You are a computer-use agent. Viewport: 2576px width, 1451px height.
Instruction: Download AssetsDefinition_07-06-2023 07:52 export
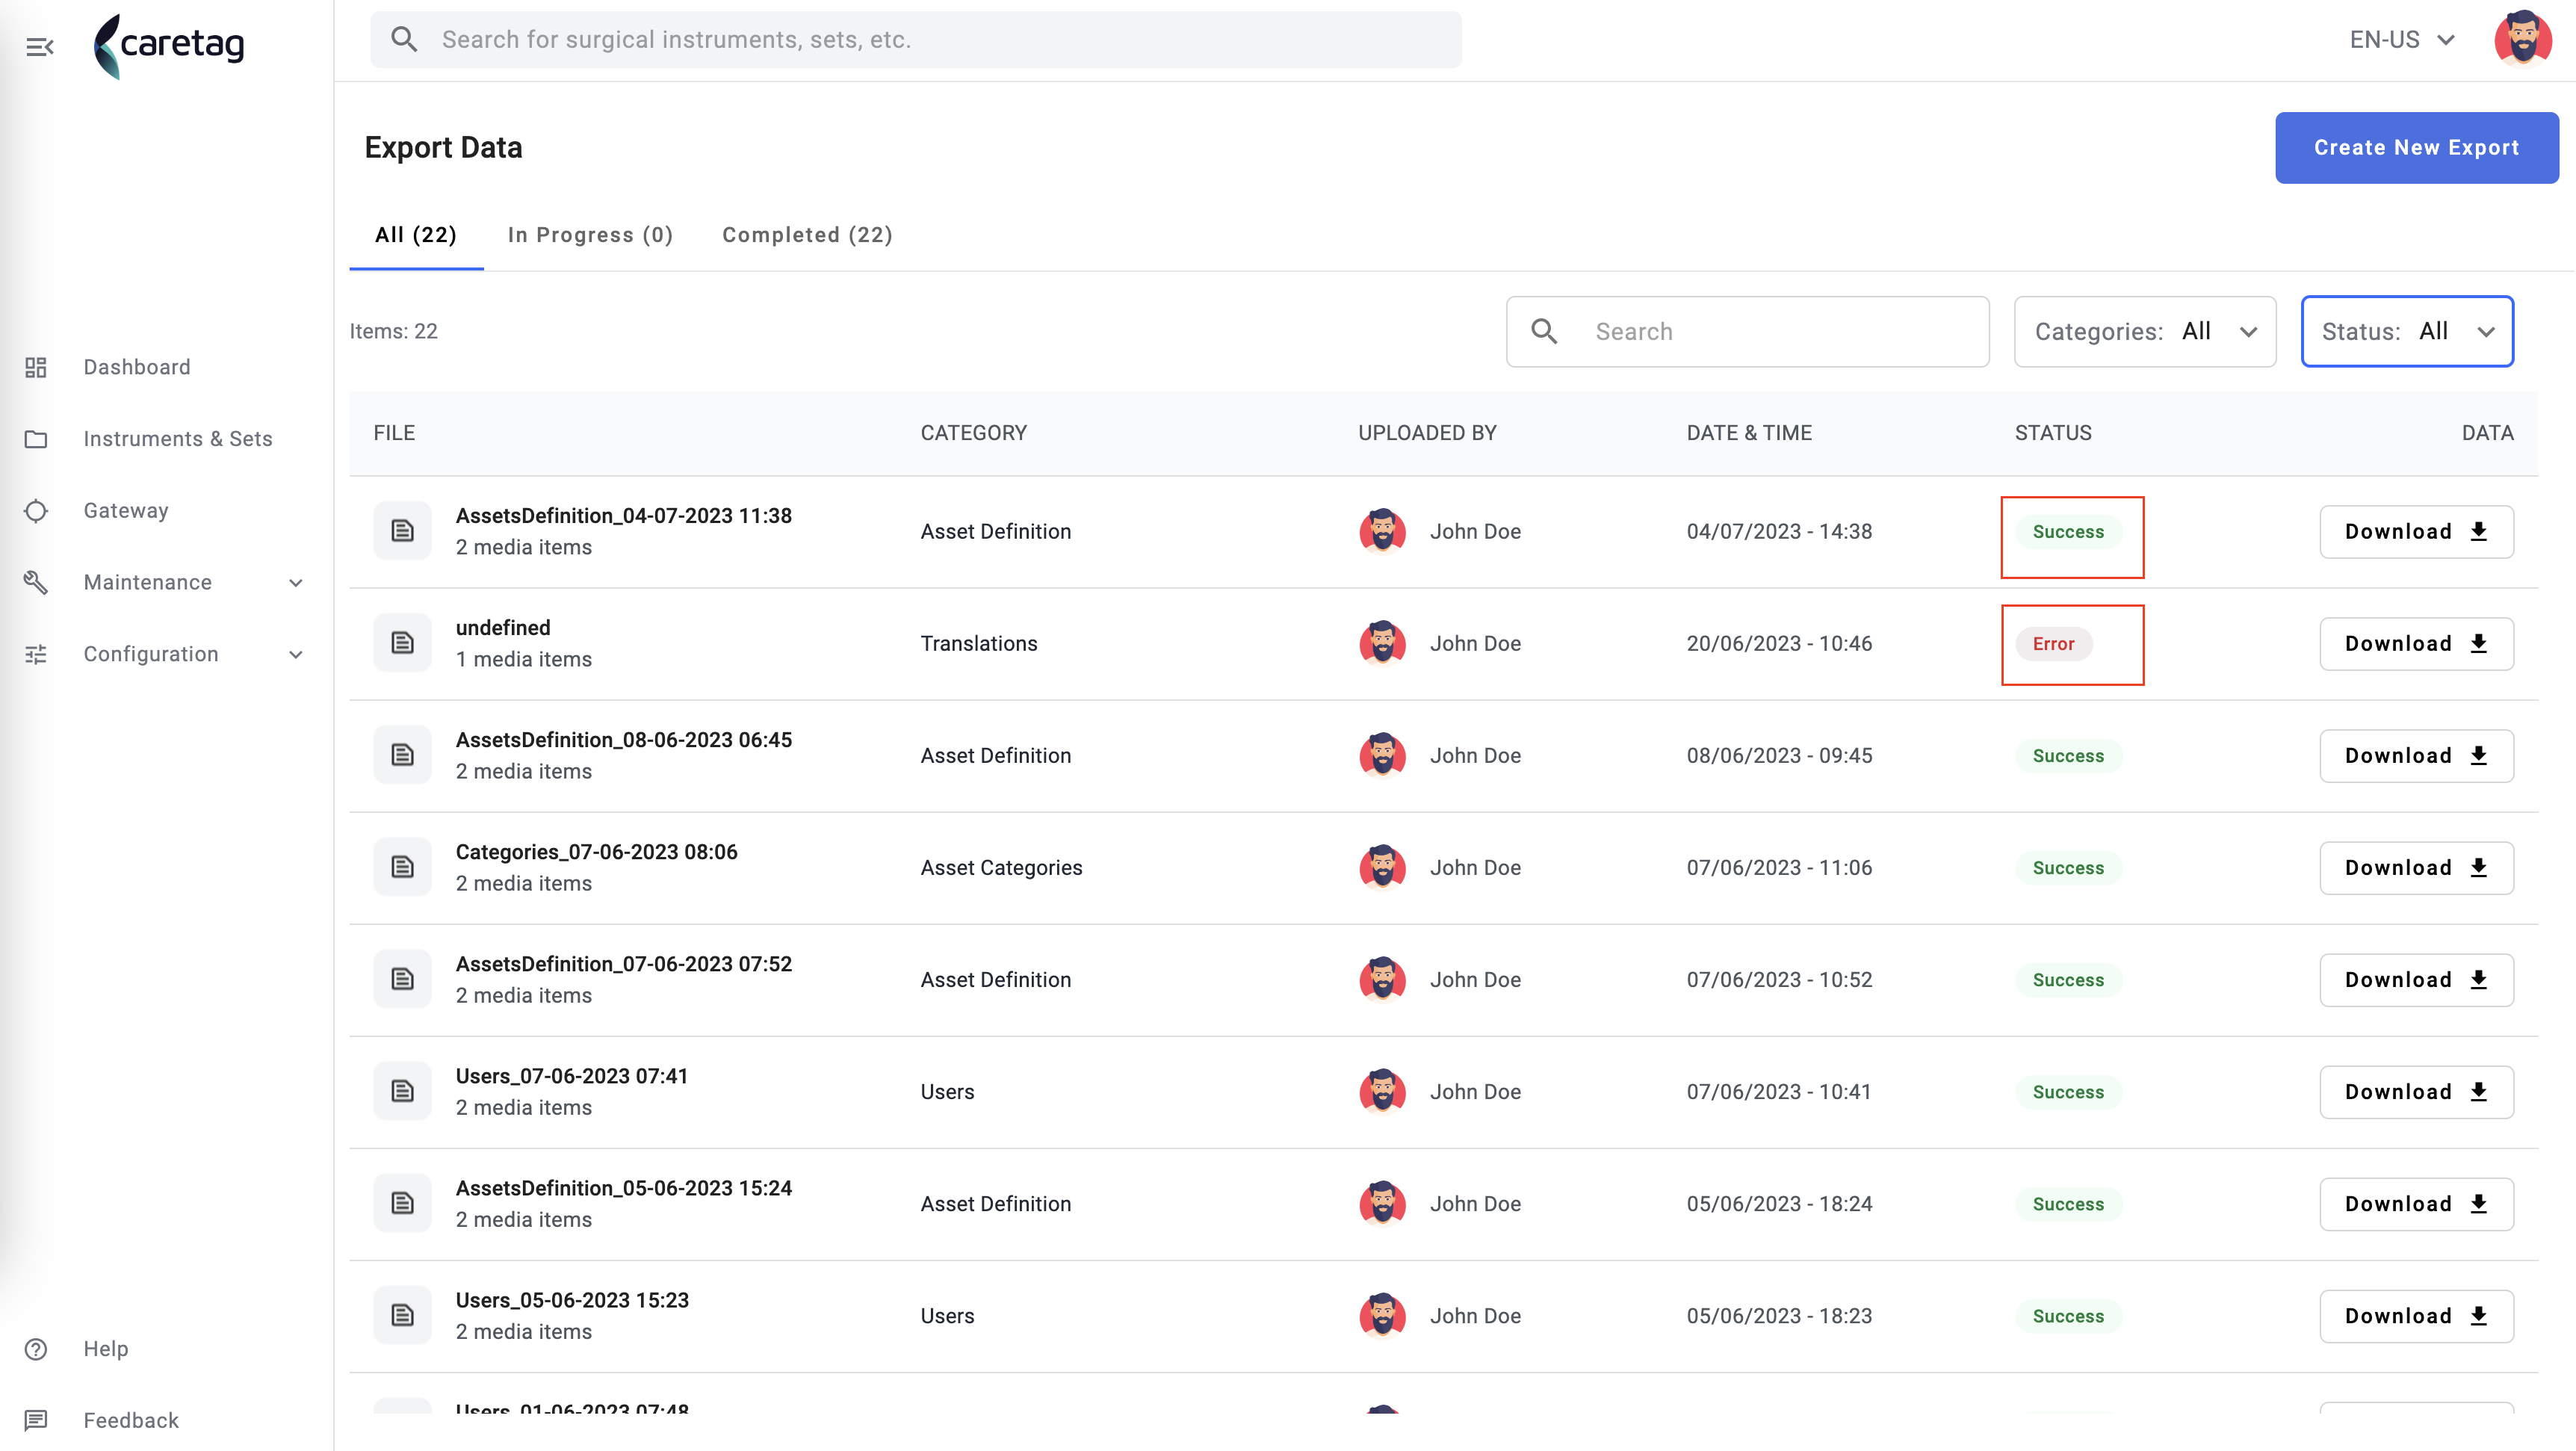coord(2416,979)
